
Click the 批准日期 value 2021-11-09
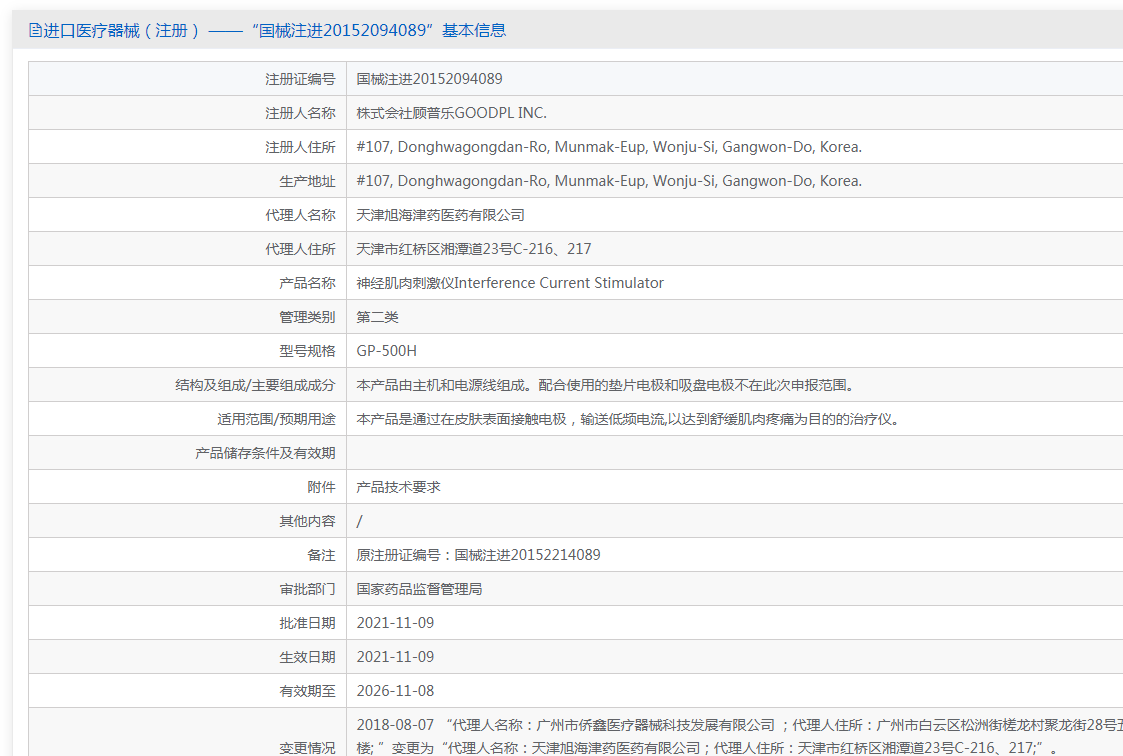[x=395, y=623]
